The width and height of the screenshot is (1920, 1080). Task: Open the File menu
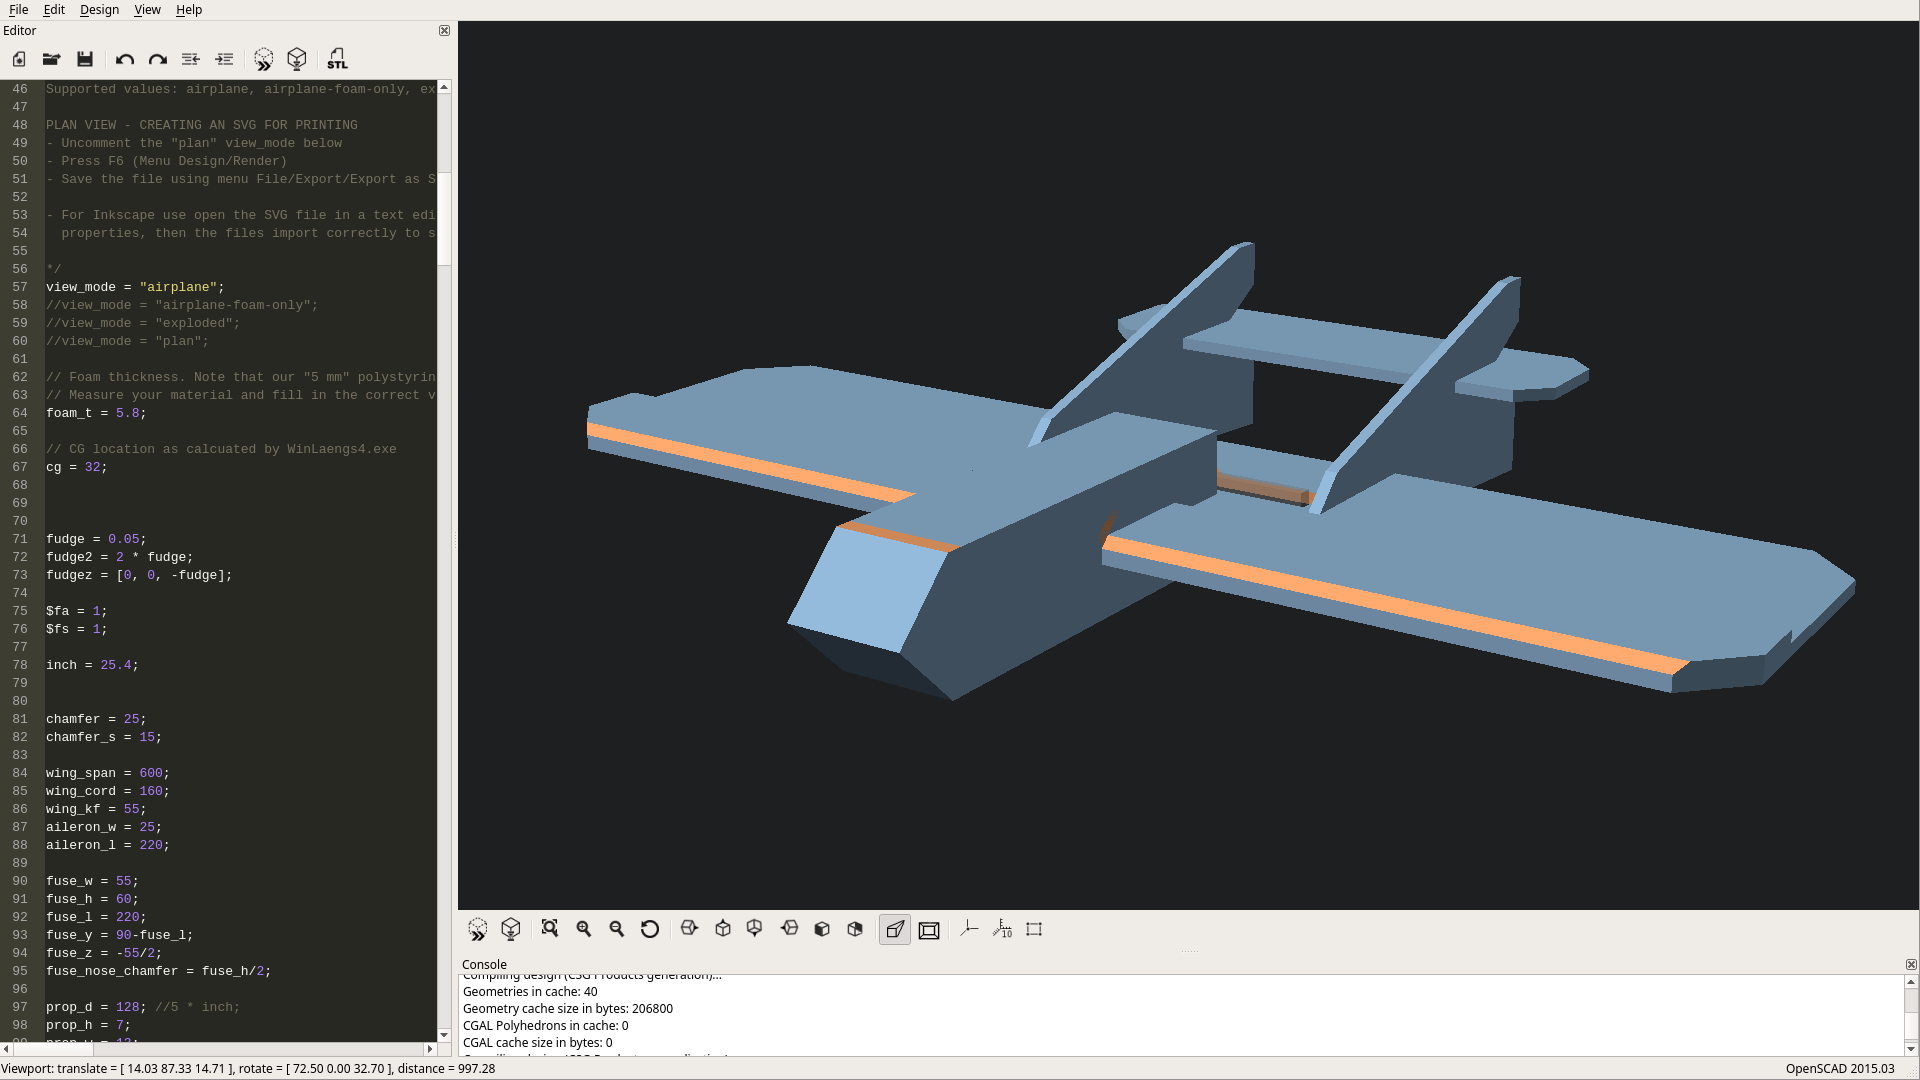tap(18, 10)
